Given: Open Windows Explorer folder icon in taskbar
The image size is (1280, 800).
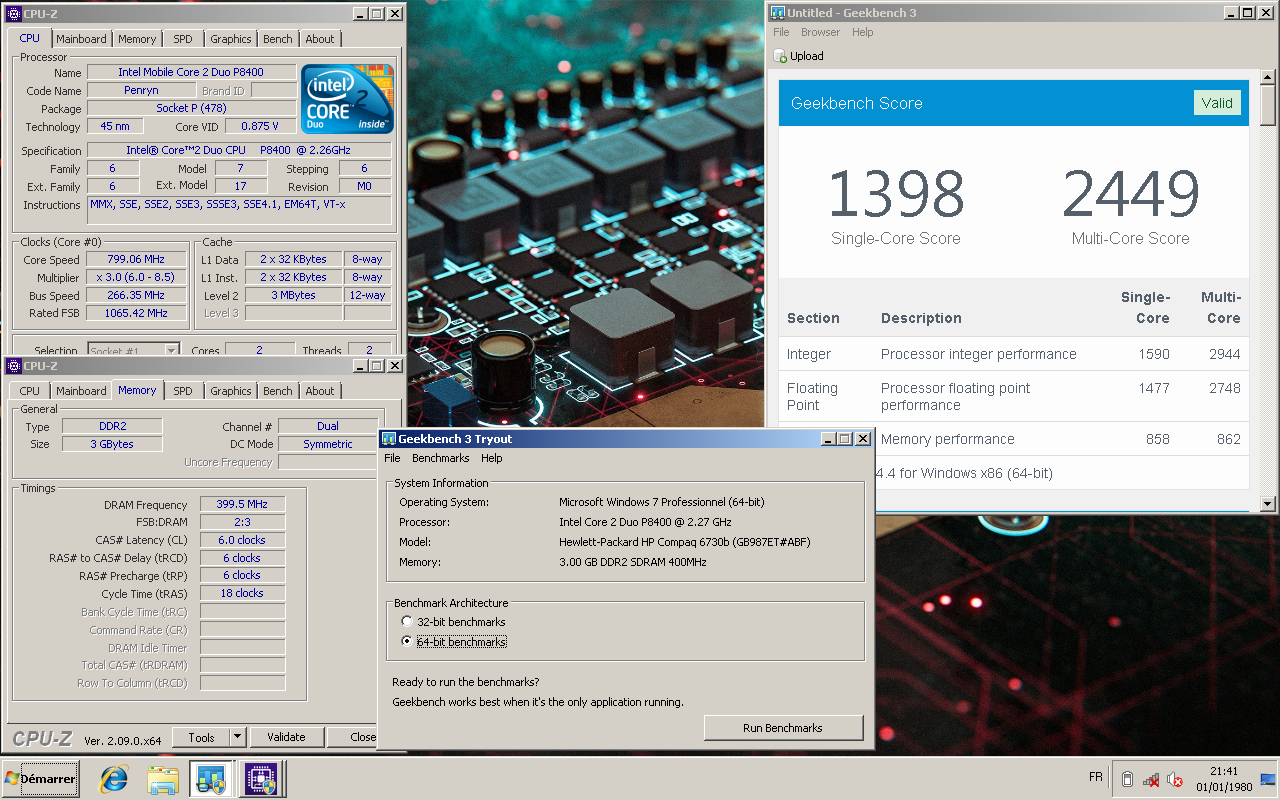Looking at the screenshot, I should (162, 779).
